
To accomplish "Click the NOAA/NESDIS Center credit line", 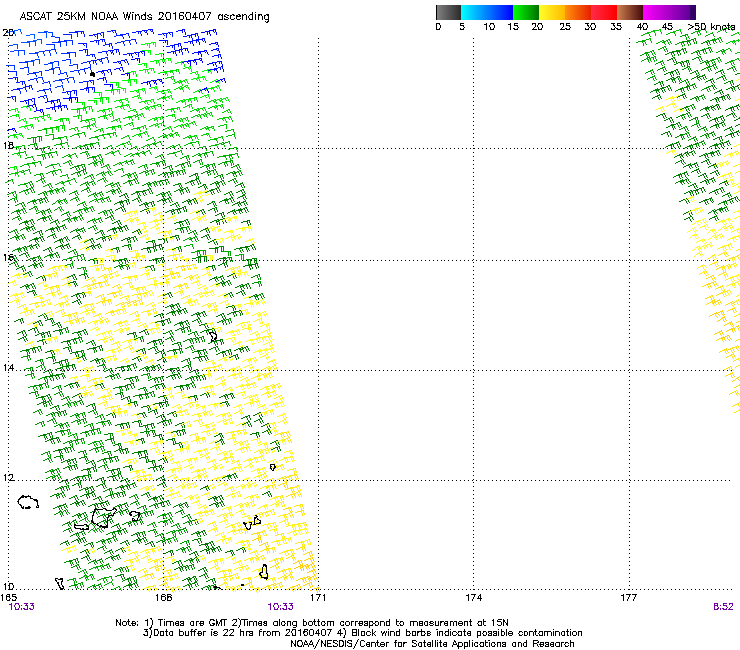I will coord(432,644).
